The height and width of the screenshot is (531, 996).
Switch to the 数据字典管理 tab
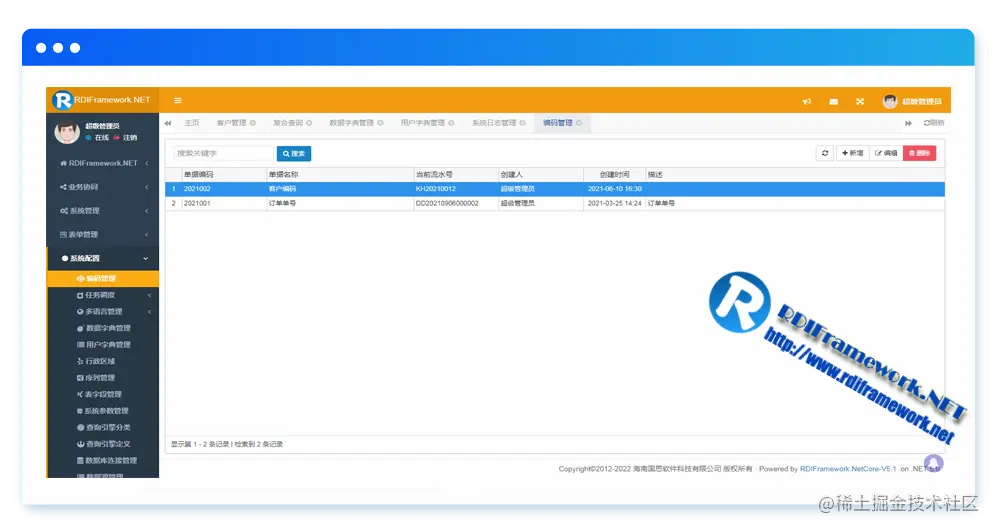(x=351, y=123)
